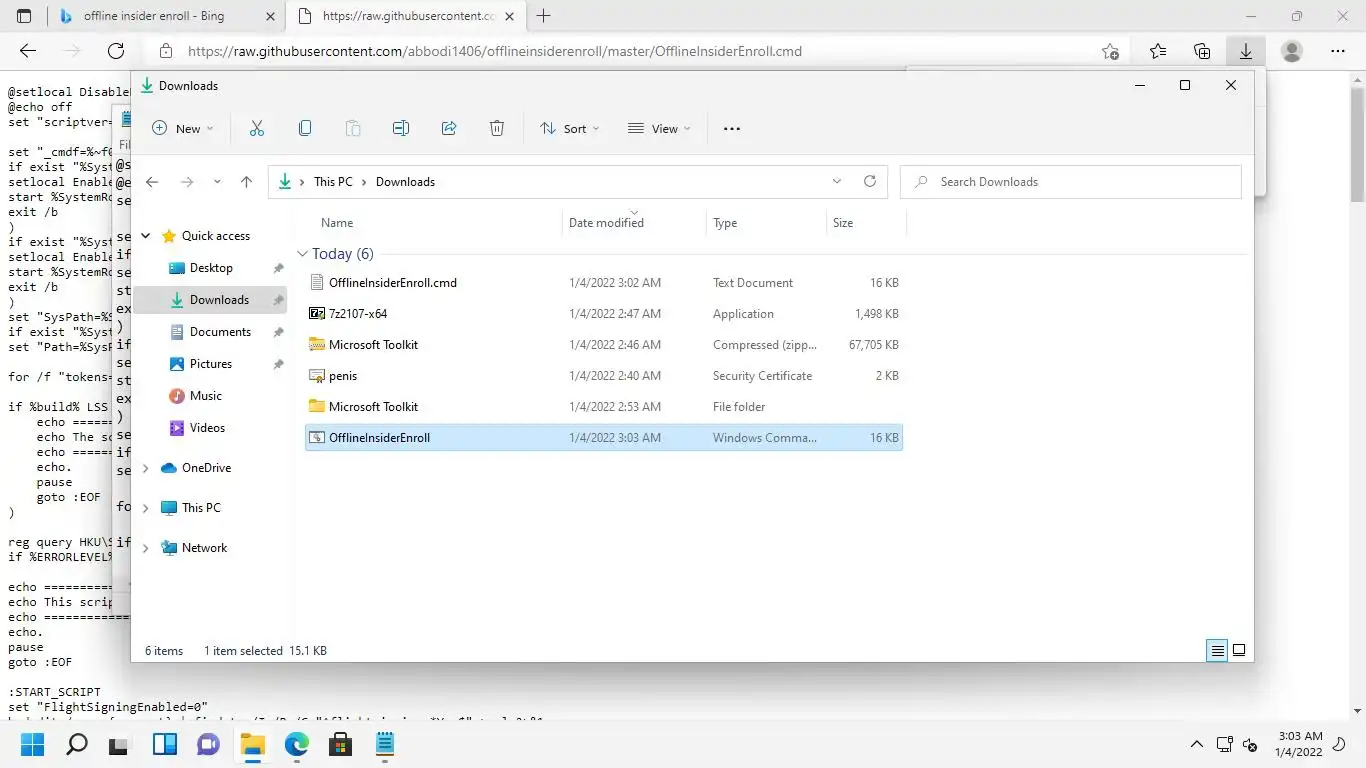1366x768 pixels.
Task: Sort files by Name column header
Action: pos(337,223)
